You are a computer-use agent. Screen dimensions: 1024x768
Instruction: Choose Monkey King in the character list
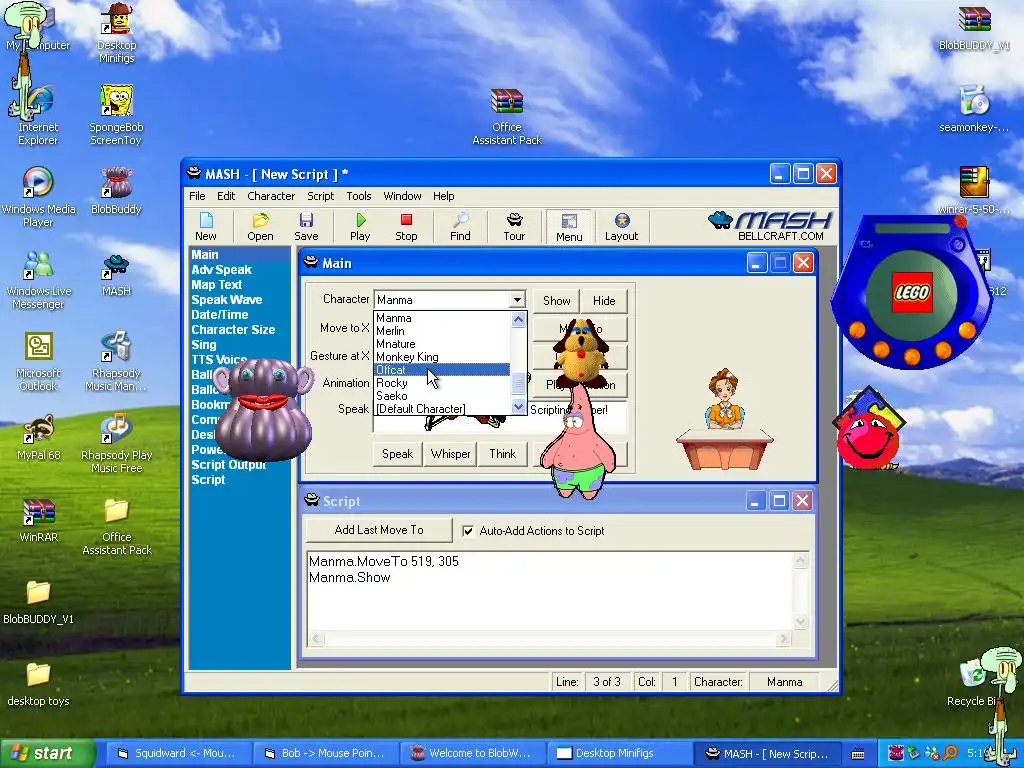click(x=441, y=357)
